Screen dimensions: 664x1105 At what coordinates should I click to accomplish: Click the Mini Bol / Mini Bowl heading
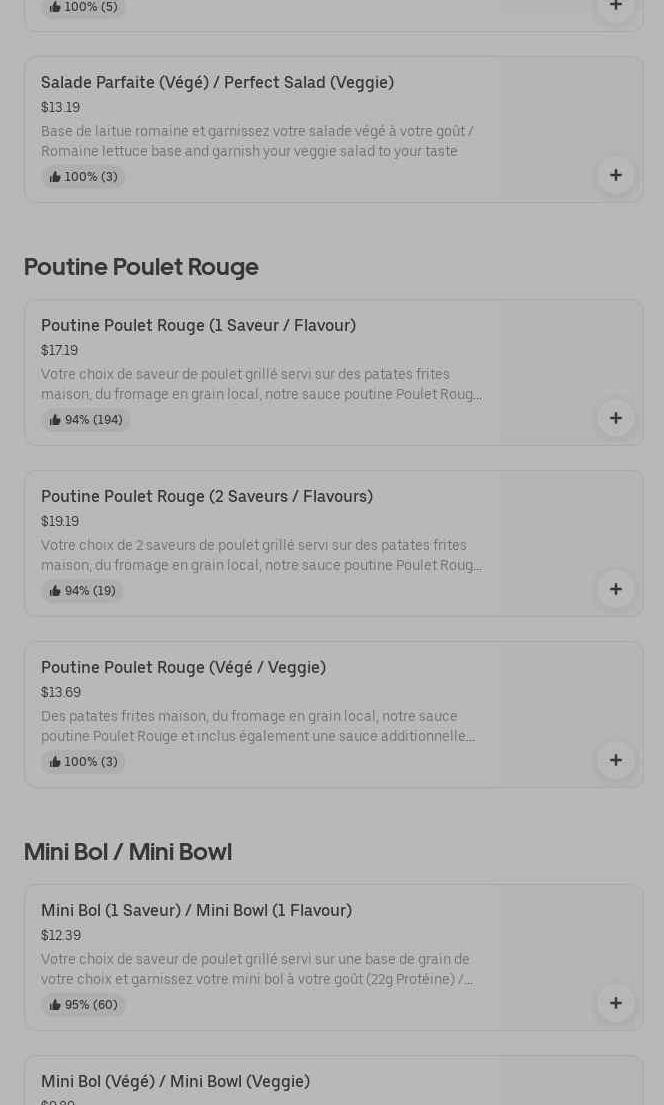click(128, 852)
